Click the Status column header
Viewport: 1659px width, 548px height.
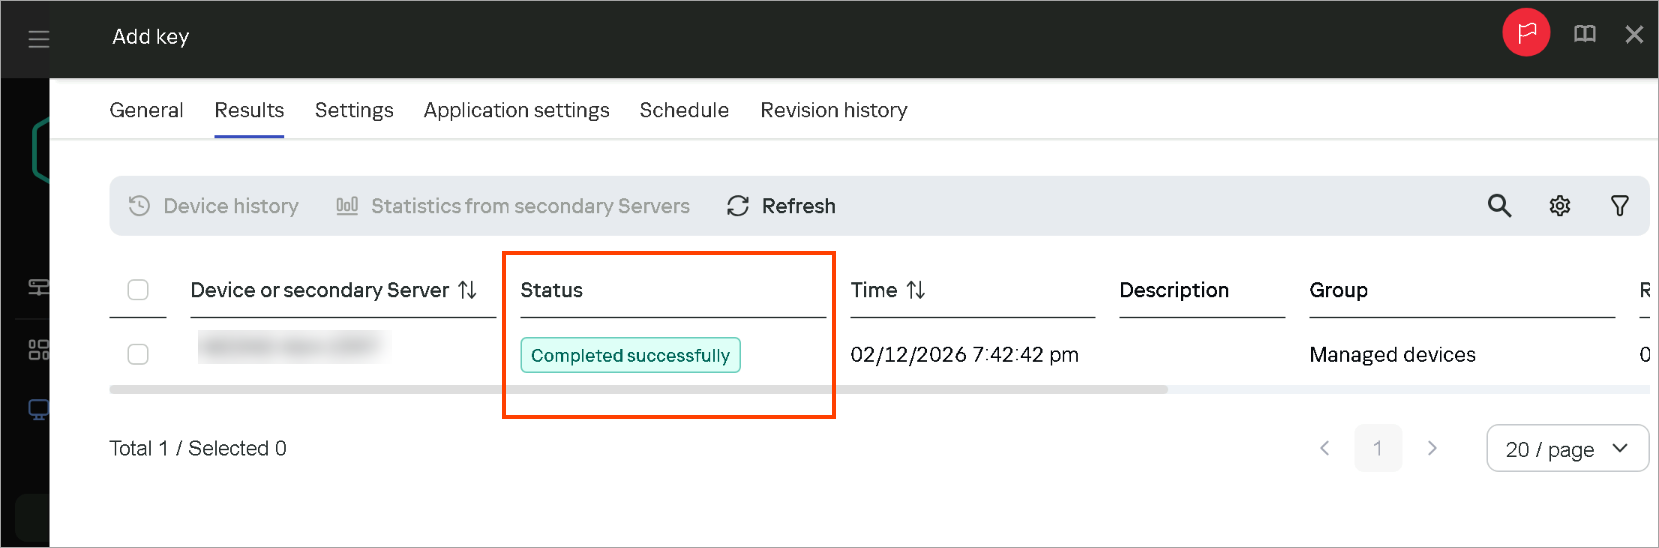click(552, 290)
